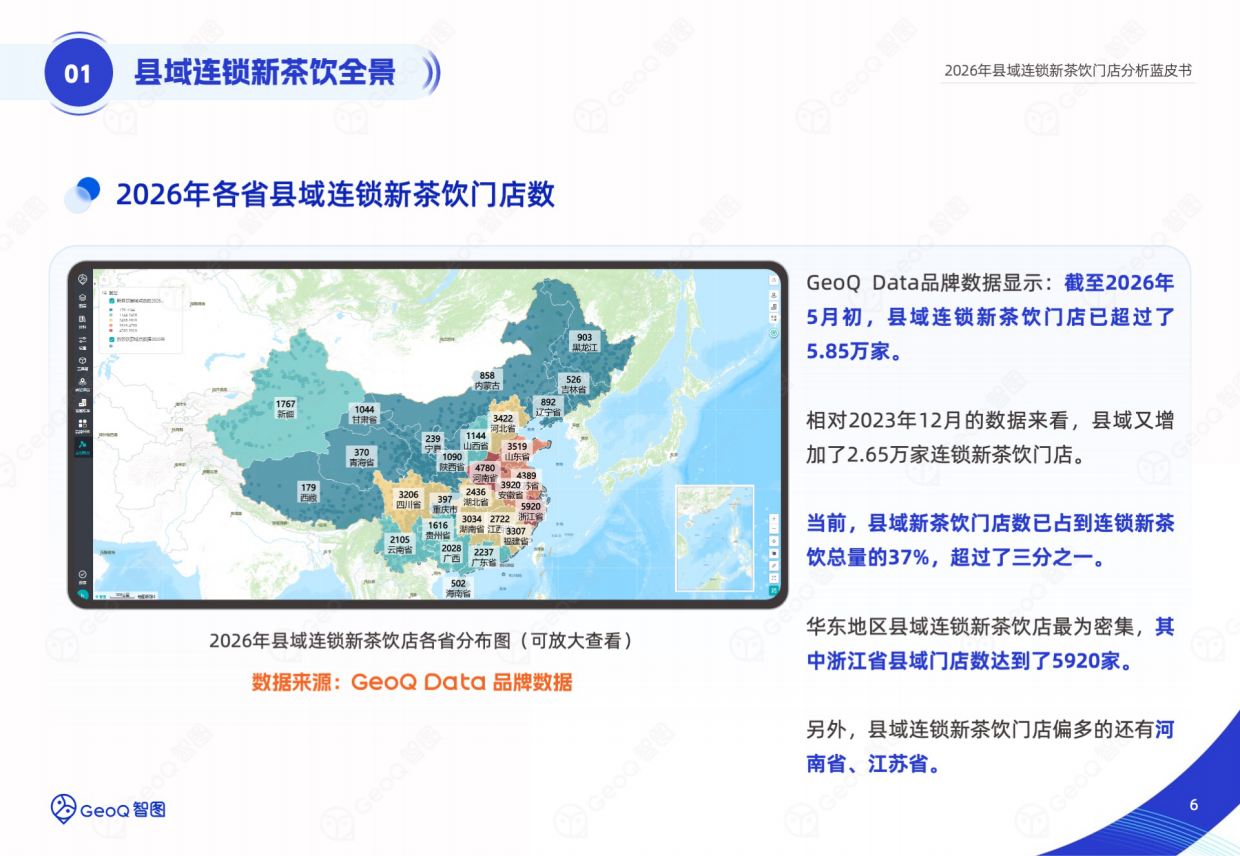
Task: Click the '2237 广东省' map label
Action: [x=484, y=557]
